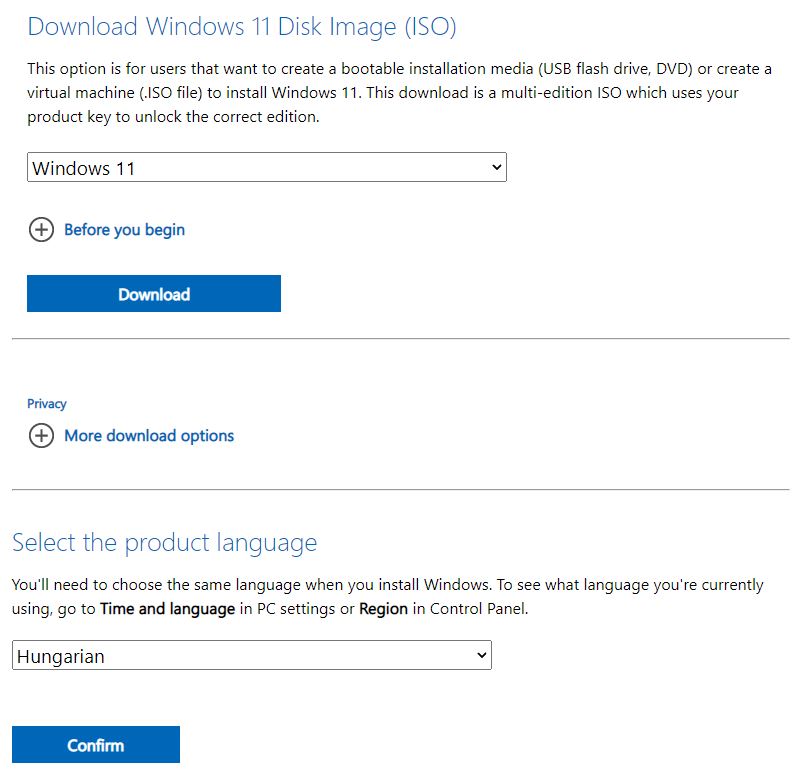Screen dimensions: 806x780
Task: Click the divider line below More download options
Action: pyautogui.click(x=400, y=490)
